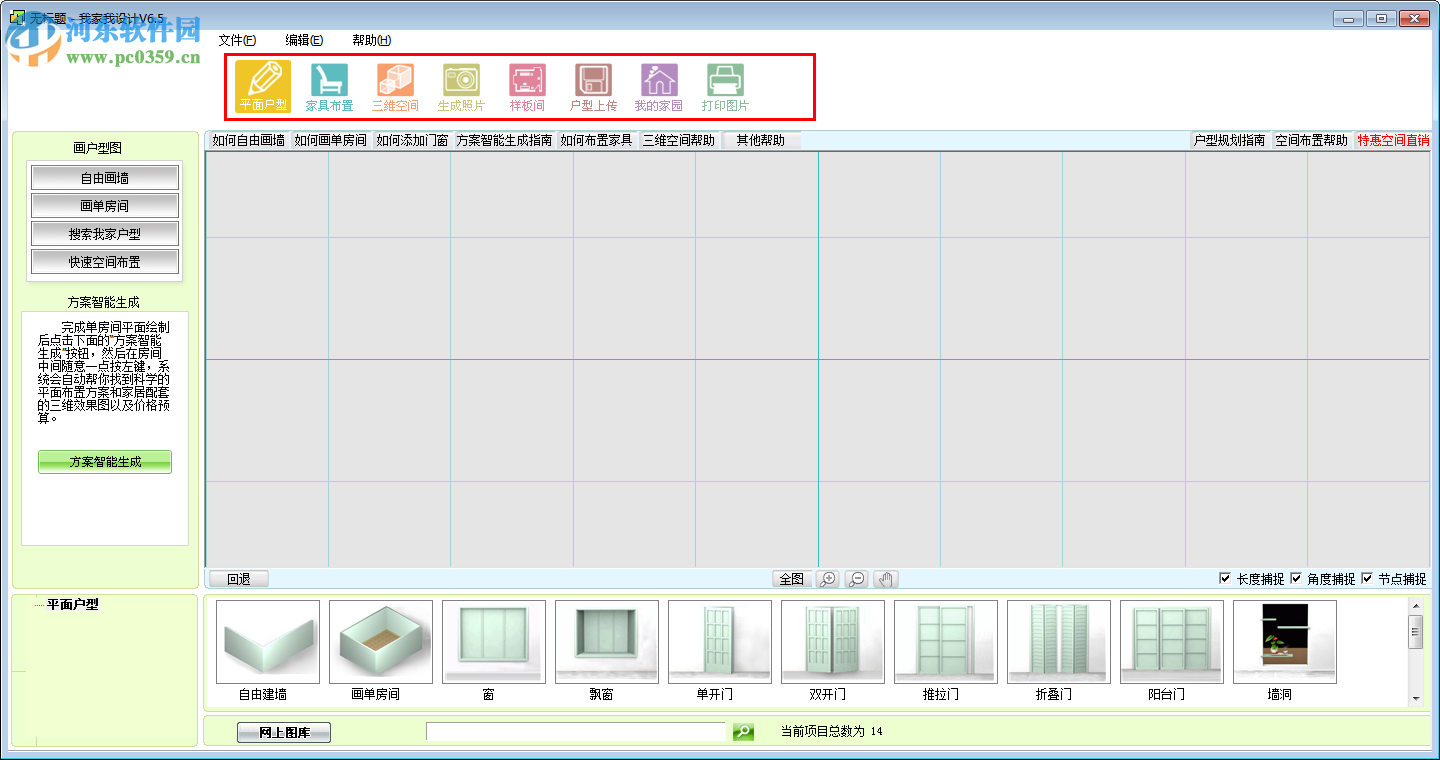Toggle the 角度捕捉 checkbox
The image size is (1440, 760).
click(x=1296, y=578)
